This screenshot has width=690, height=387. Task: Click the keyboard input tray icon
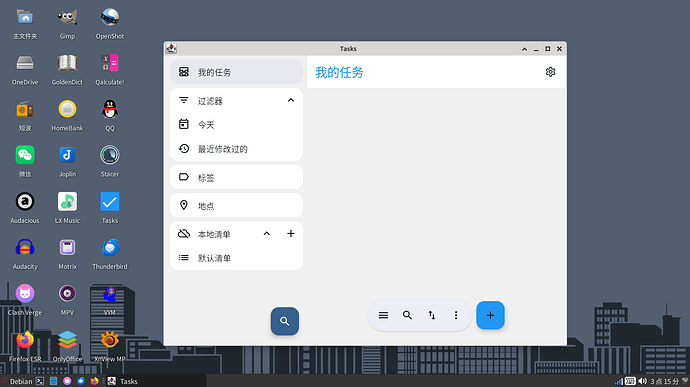(x=630, y=381)
